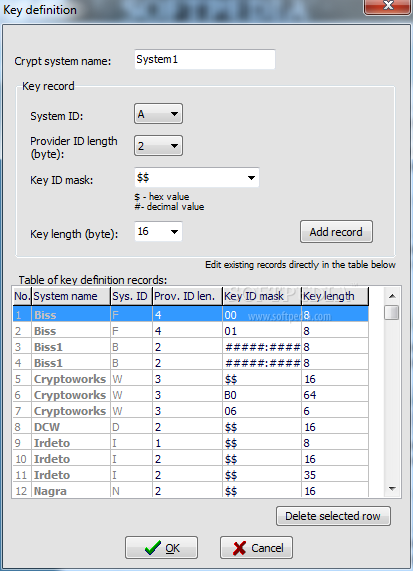
Task: Expand the Key ID mask combo box
Action: pos(251,178)
